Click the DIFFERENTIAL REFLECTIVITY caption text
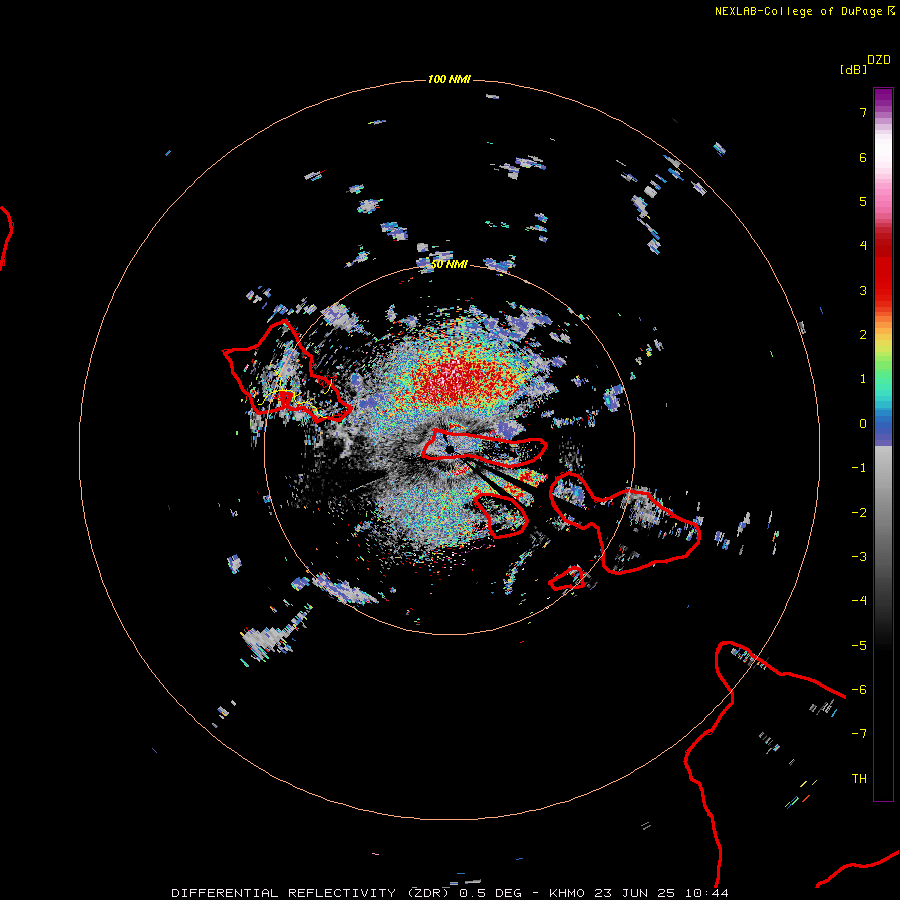Image resolution: width=900 pixels, height=900 pixels. (284, 893)
